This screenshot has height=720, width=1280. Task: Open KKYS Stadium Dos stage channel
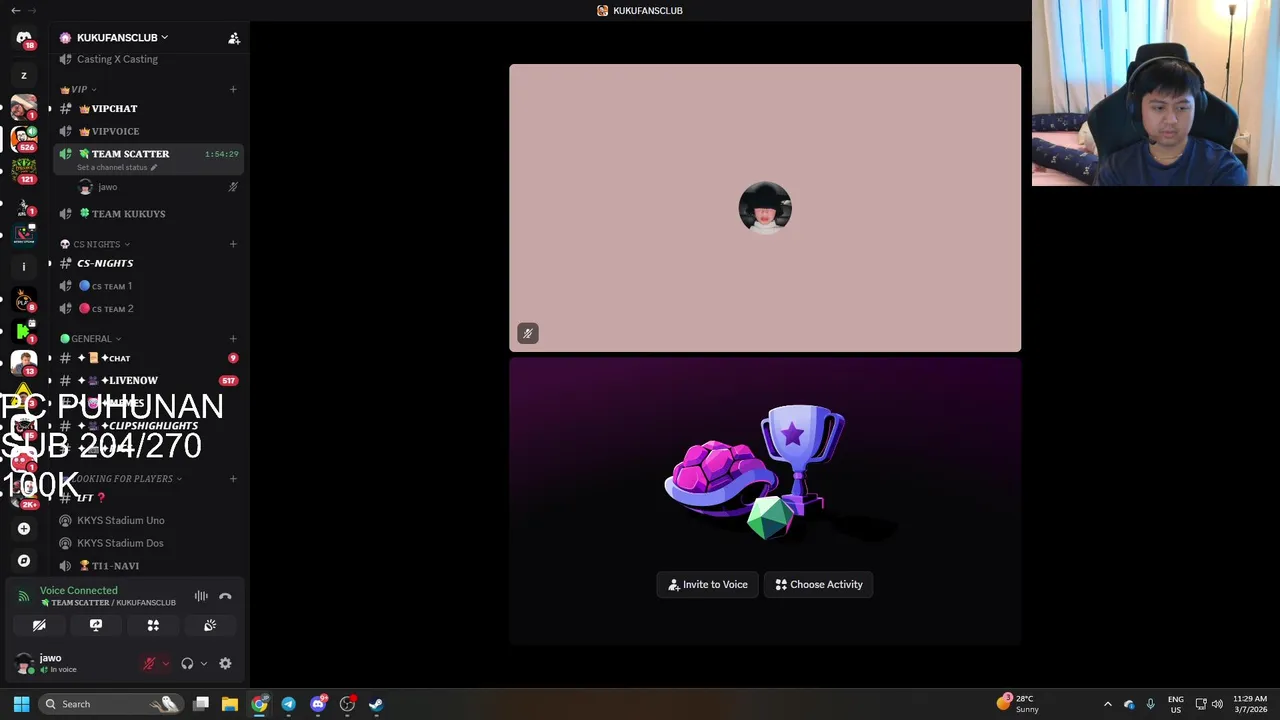[148, 543]
